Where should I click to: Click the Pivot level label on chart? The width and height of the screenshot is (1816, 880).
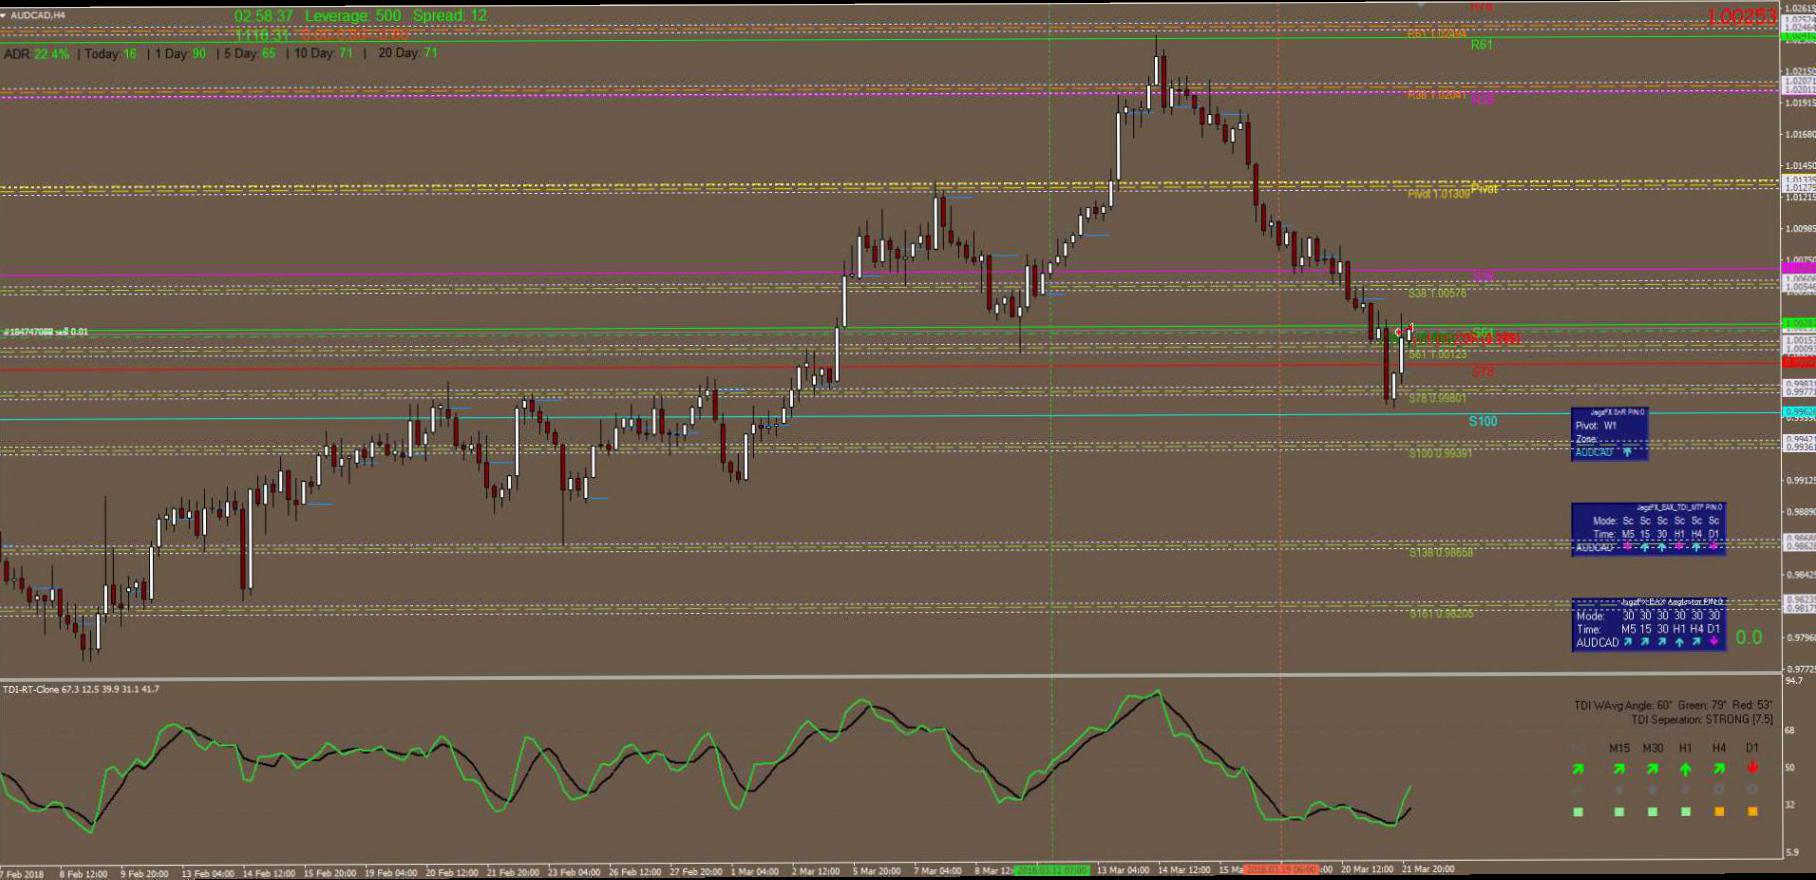click(1484, 188)
